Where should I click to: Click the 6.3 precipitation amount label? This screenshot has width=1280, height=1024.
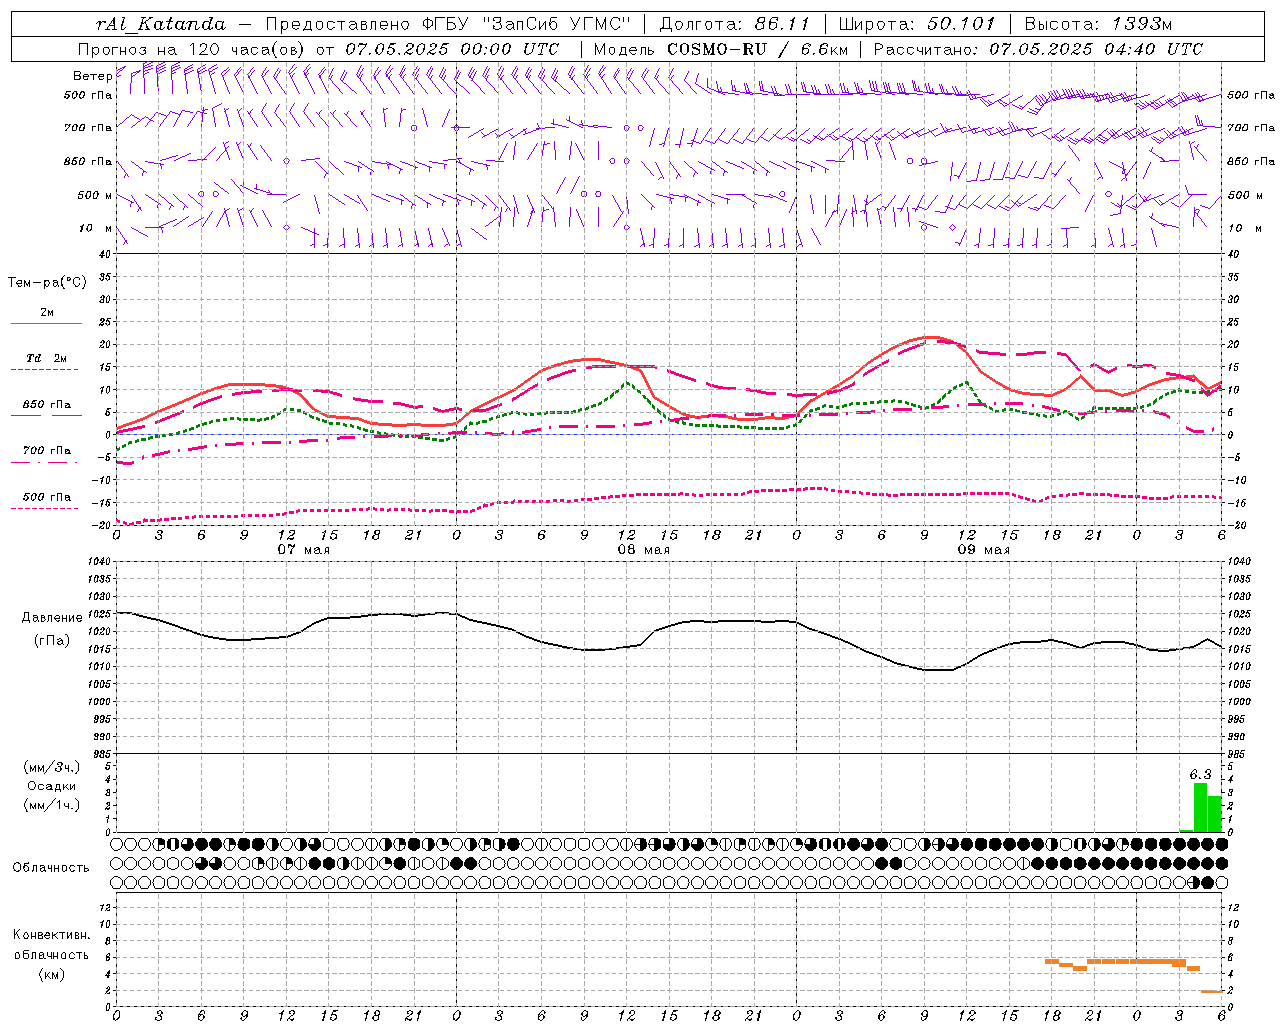[1200, 774]
